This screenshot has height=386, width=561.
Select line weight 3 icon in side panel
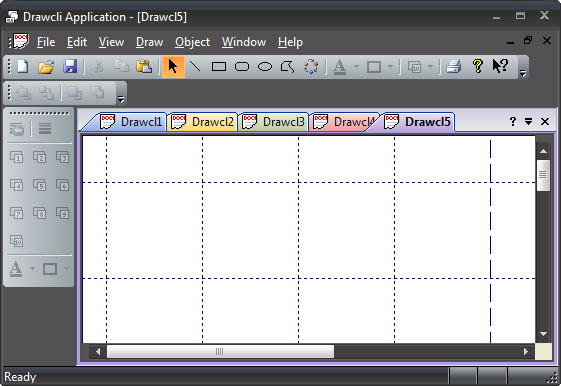(63, 157)
